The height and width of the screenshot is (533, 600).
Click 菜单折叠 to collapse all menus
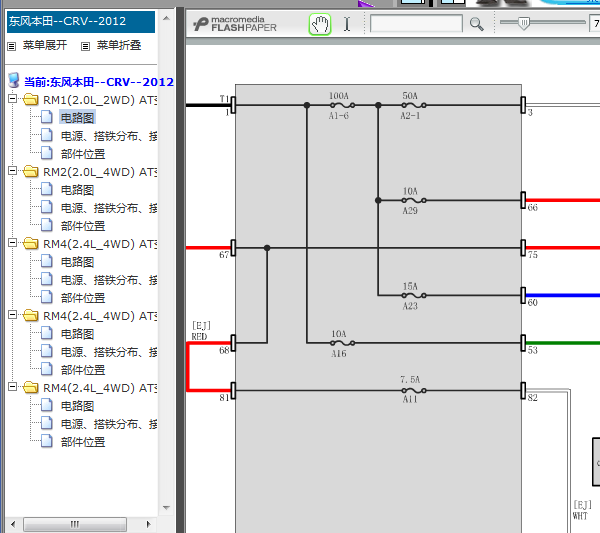pyautogui.click(x=119, y=45)
